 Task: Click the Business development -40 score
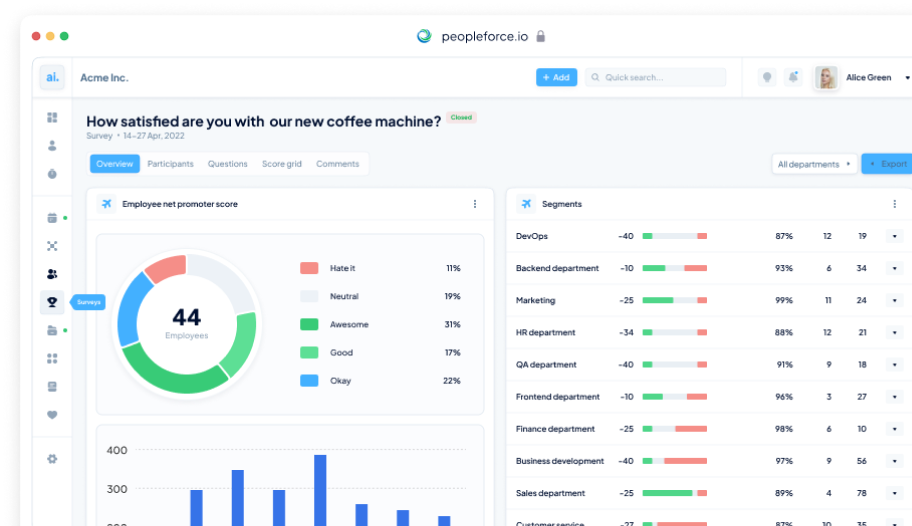coord(626,461)
